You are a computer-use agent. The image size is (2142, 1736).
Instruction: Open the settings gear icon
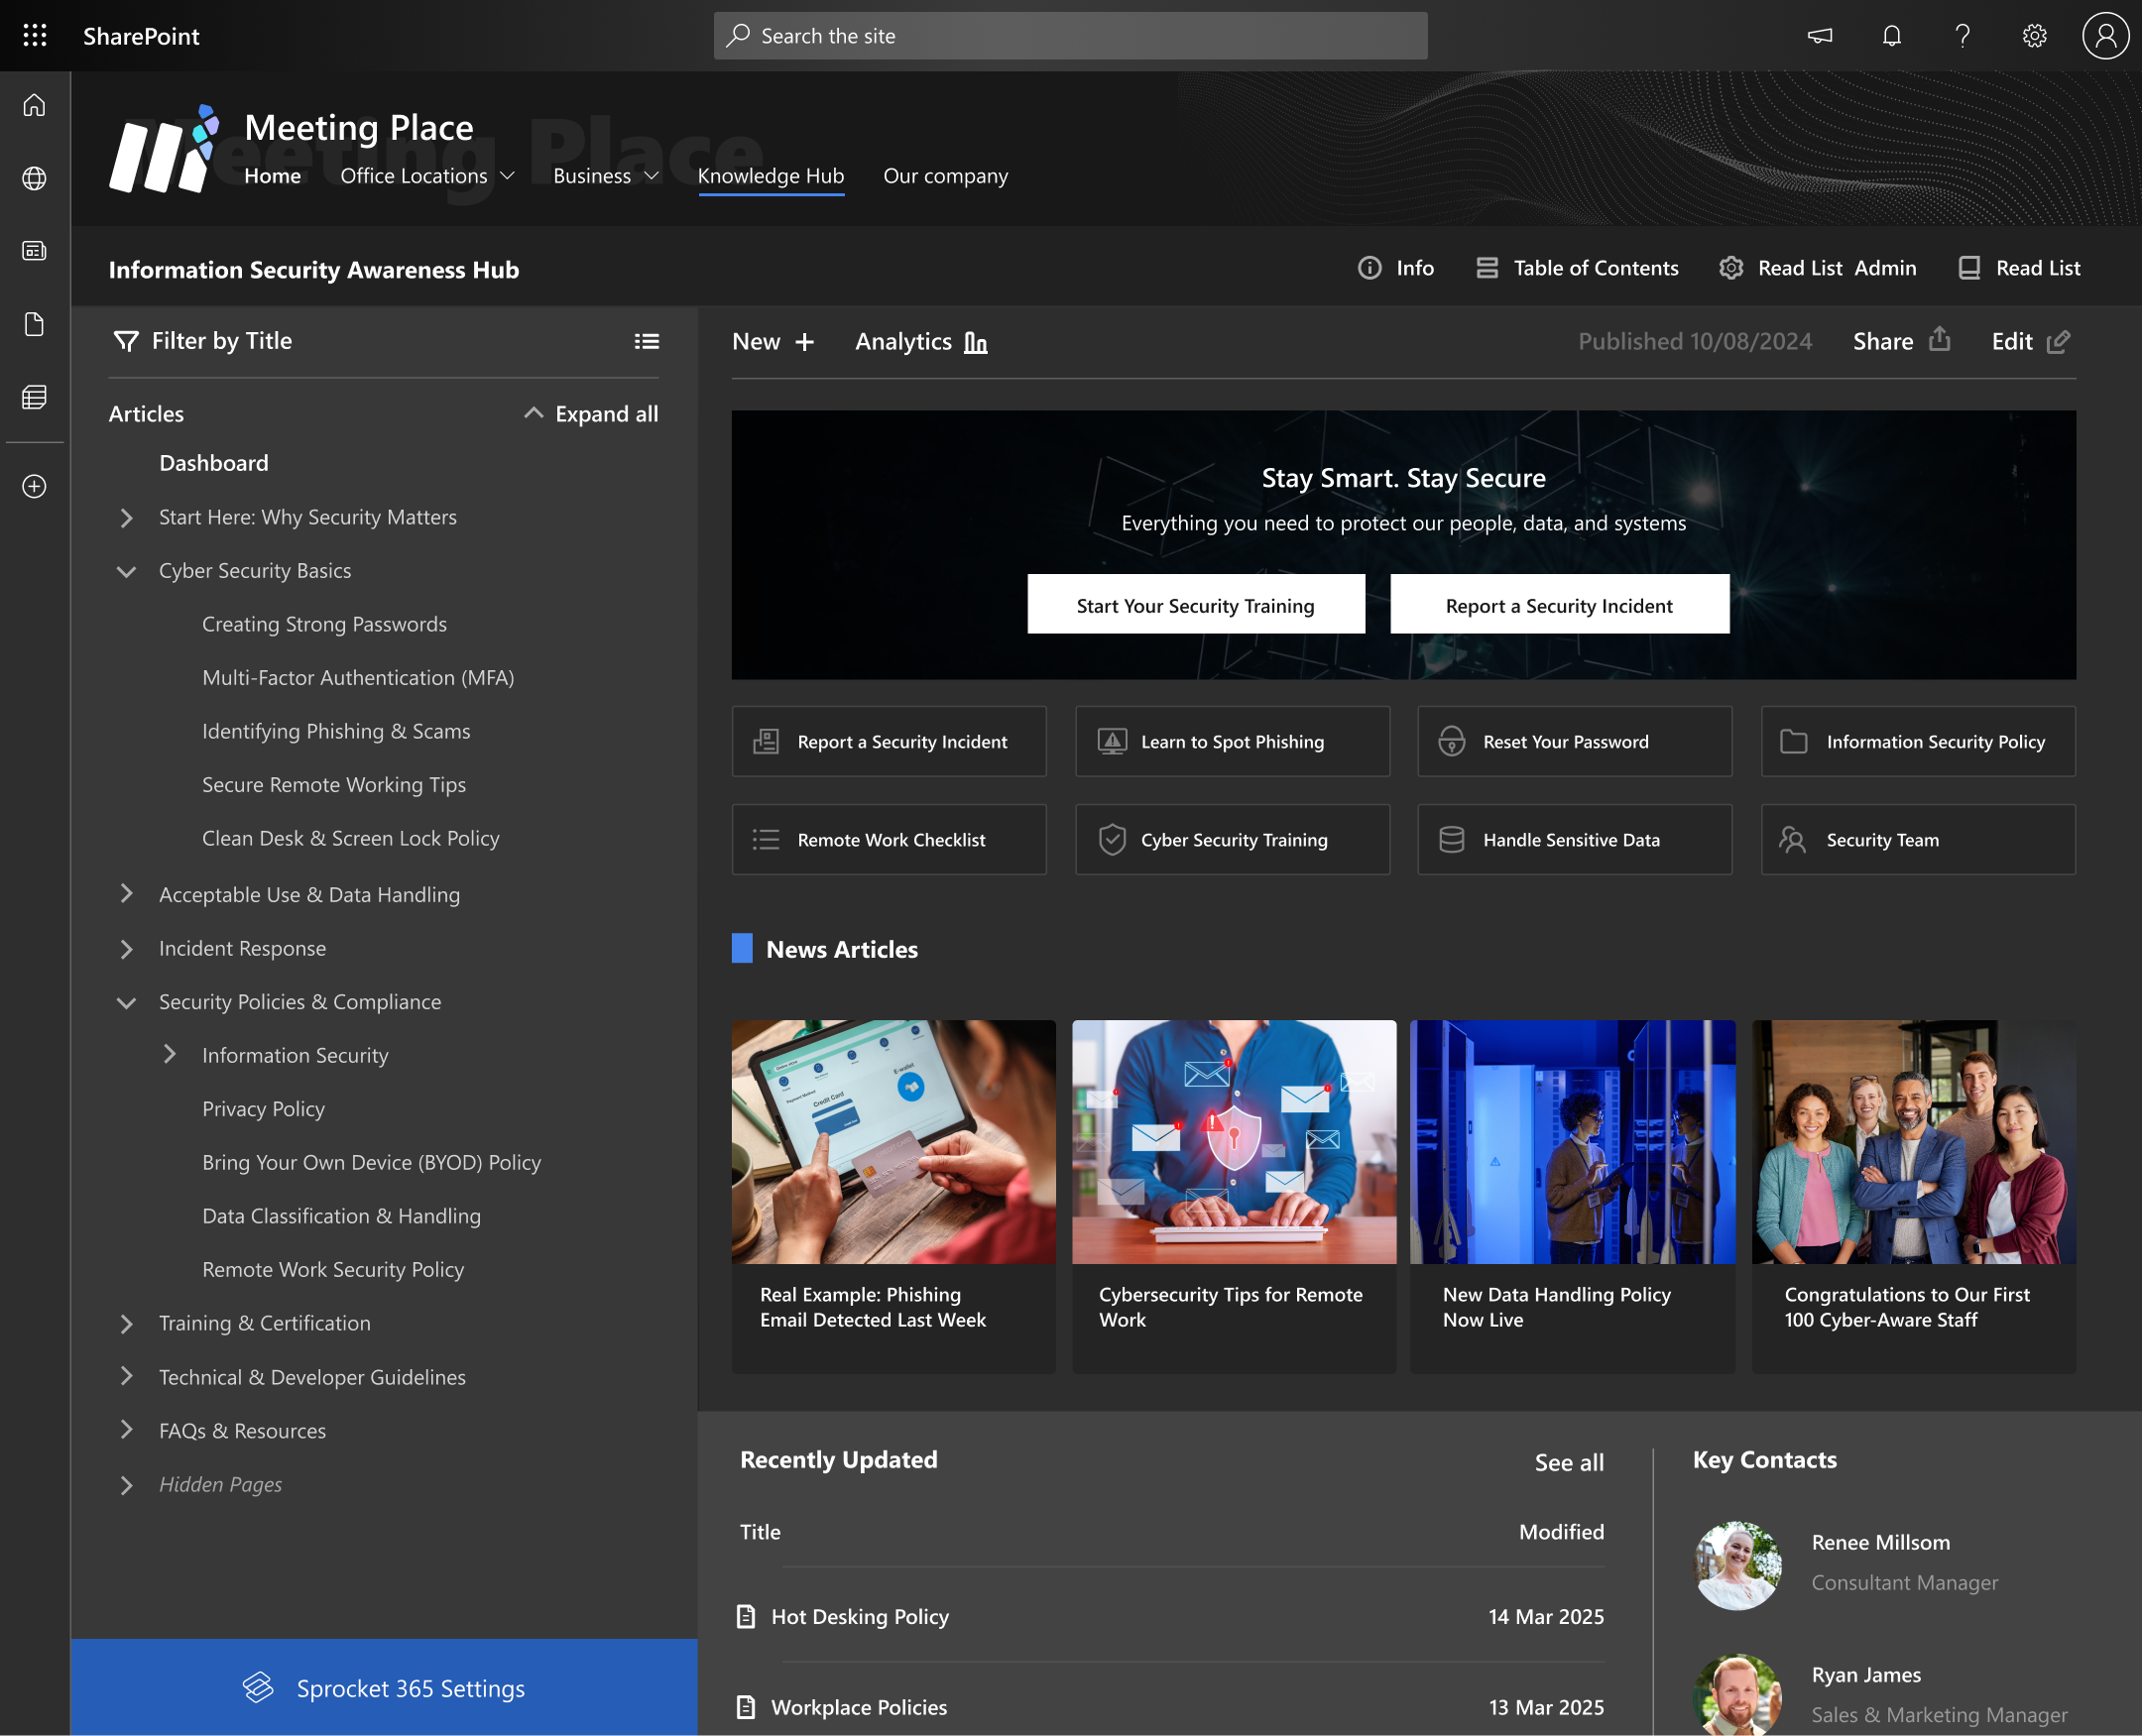pos(2034,36)
